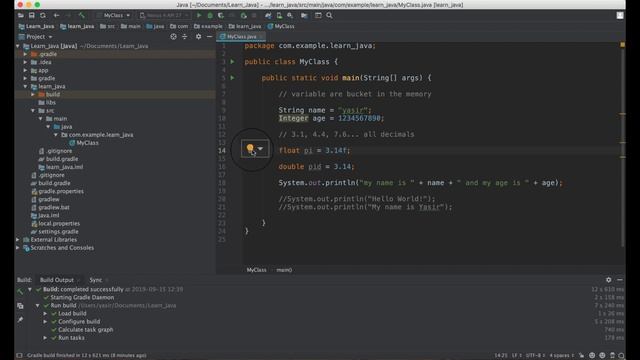
Task: Select MyClass file in project tree
Action: click(x=84, y=143)
